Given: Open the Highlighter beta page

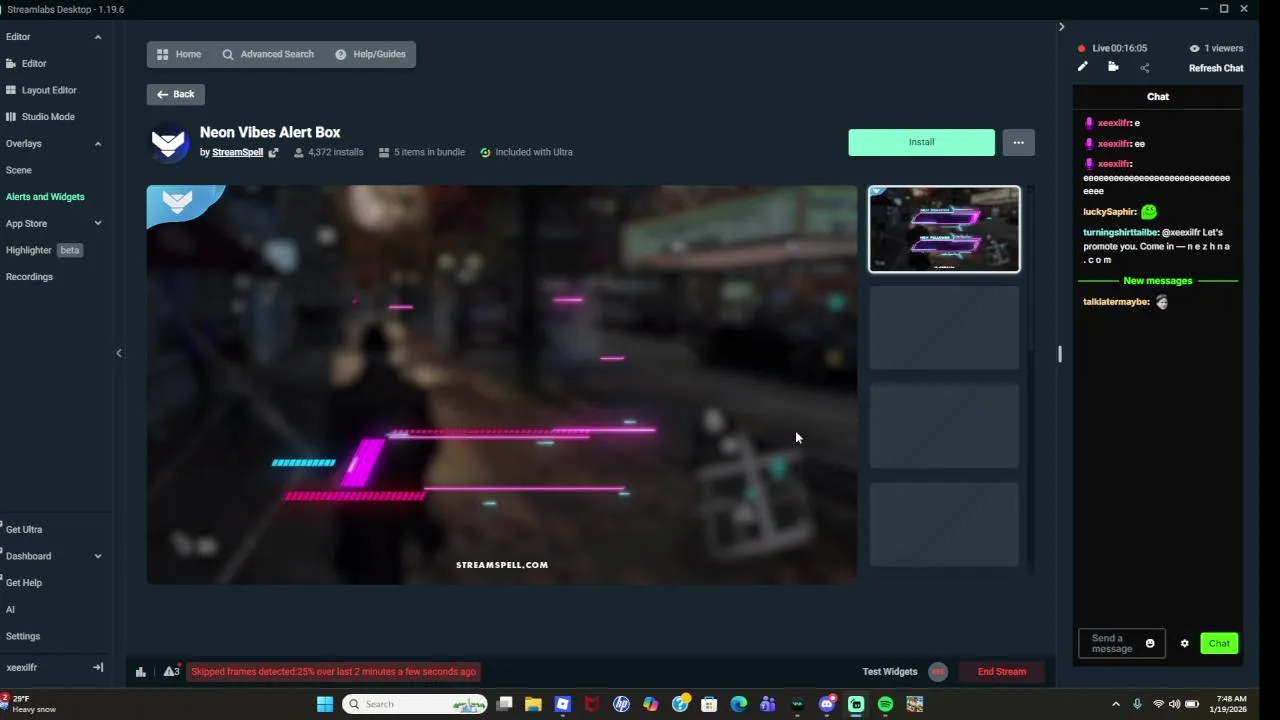Looking at the screenshot, I should click(43, 250).
